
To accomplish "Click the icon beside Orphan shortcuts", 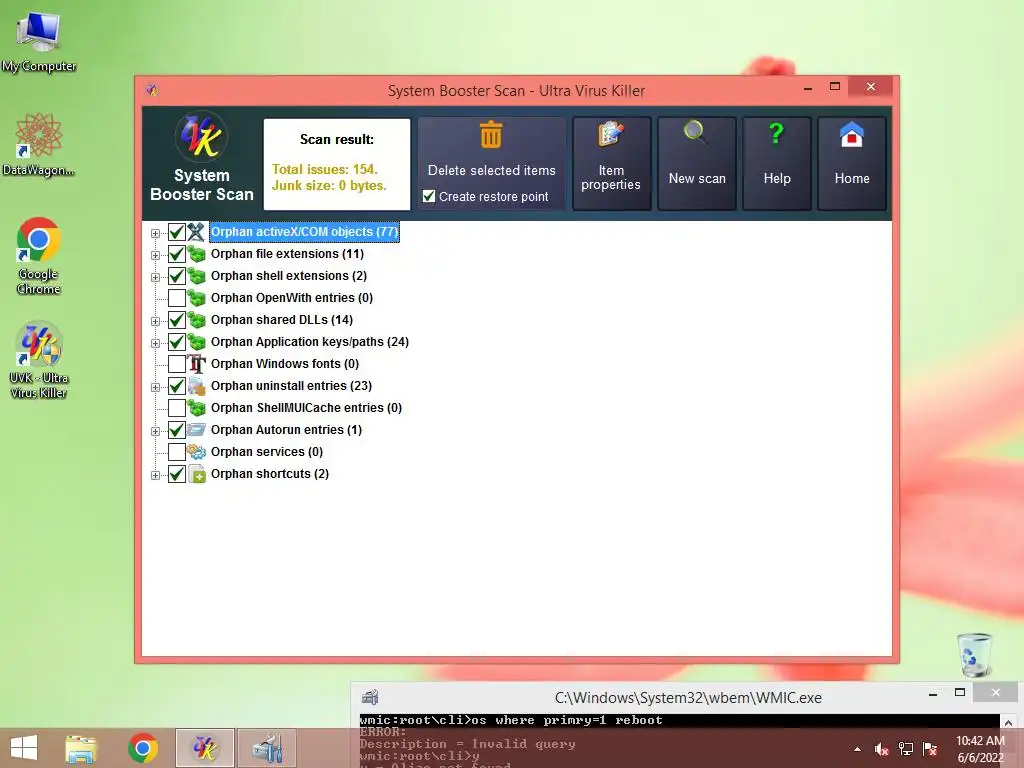I will pyautogui.click(x=197, y=474).
